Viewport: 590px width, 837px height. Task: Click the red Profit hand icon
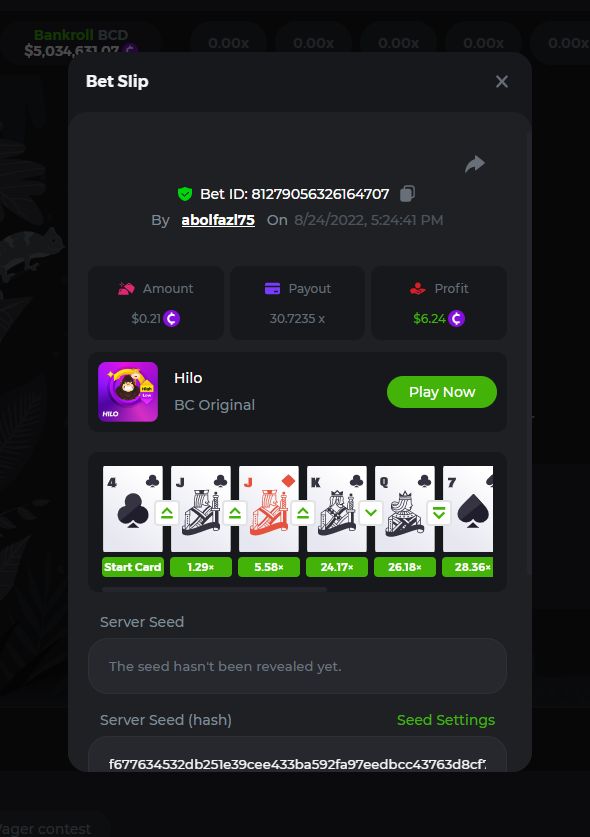[418, 289]
